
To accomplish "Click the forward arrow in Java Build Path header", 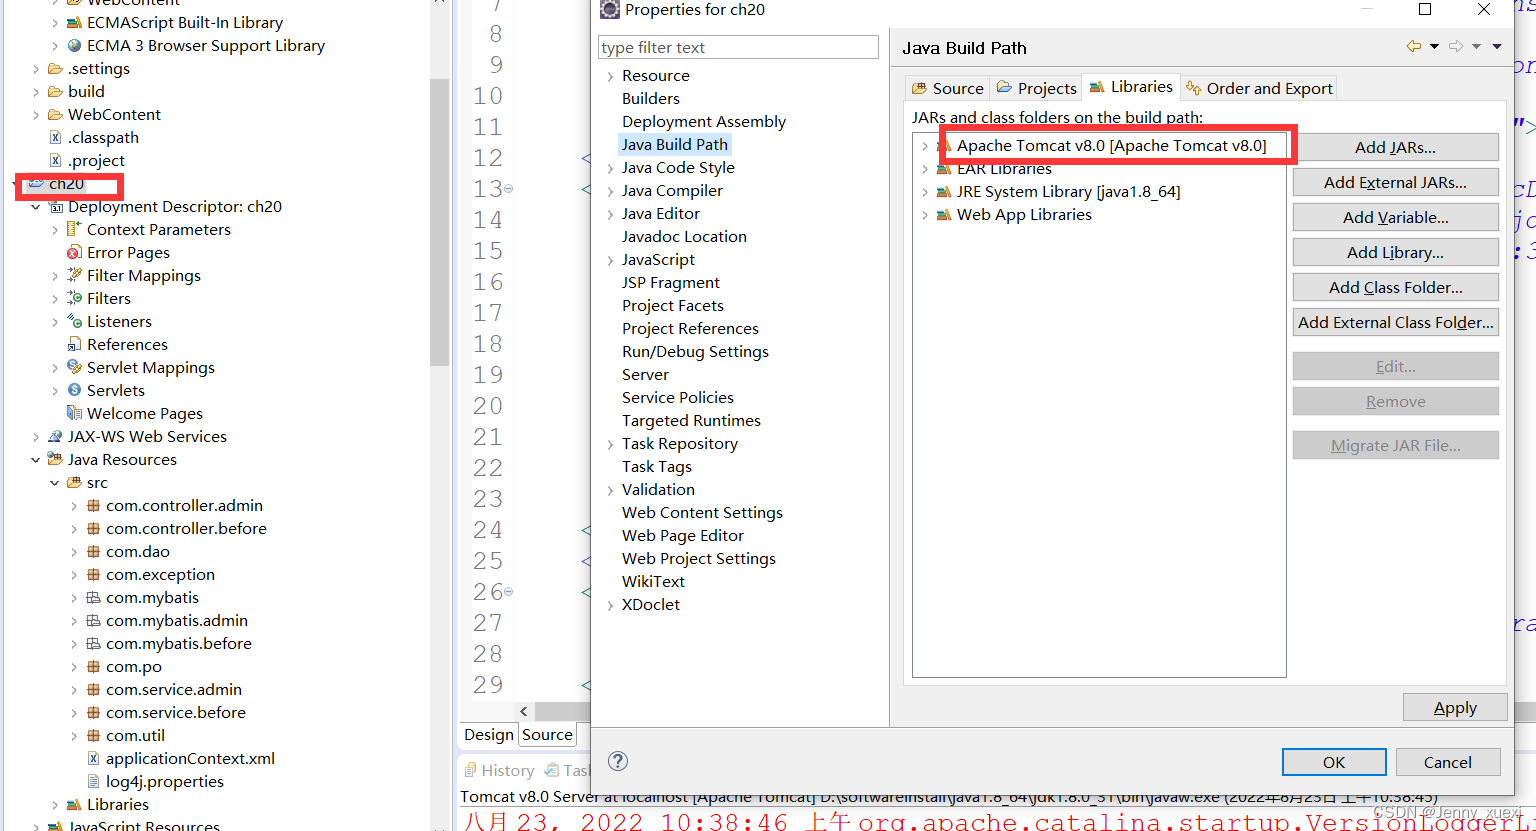I will pyautogui.click(x=1456, y=47).
